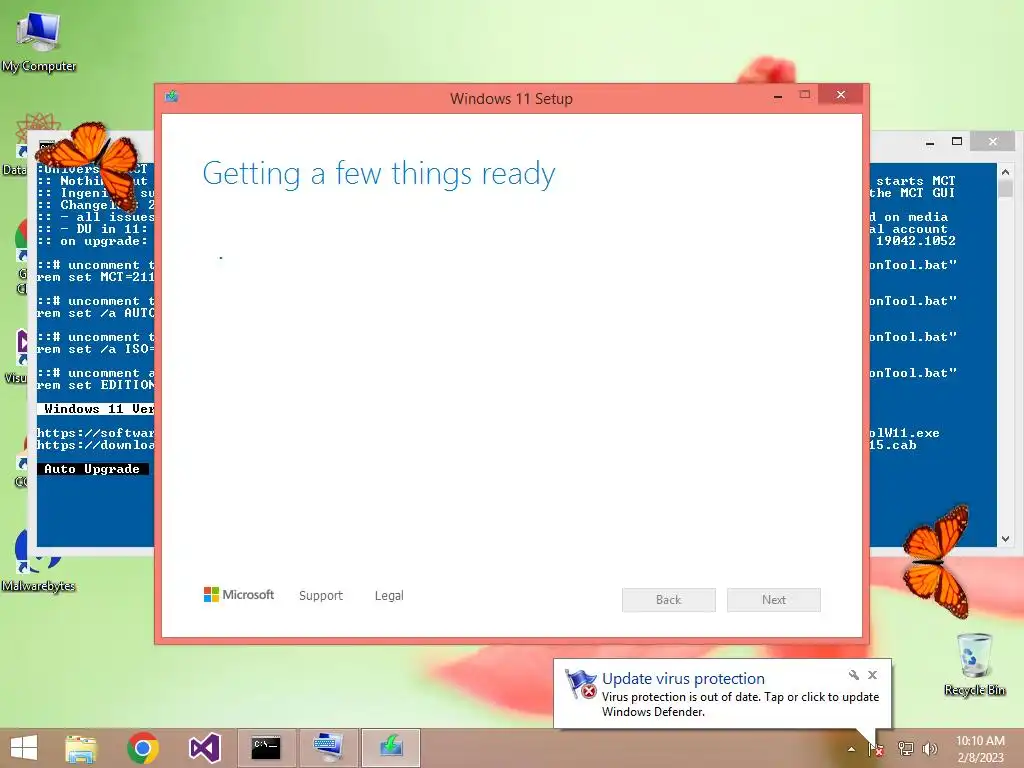Viewport: 1024px width, 768px height.
Task: Select Windows 11 Setup taskbar button
Action: tap(391, 748)
